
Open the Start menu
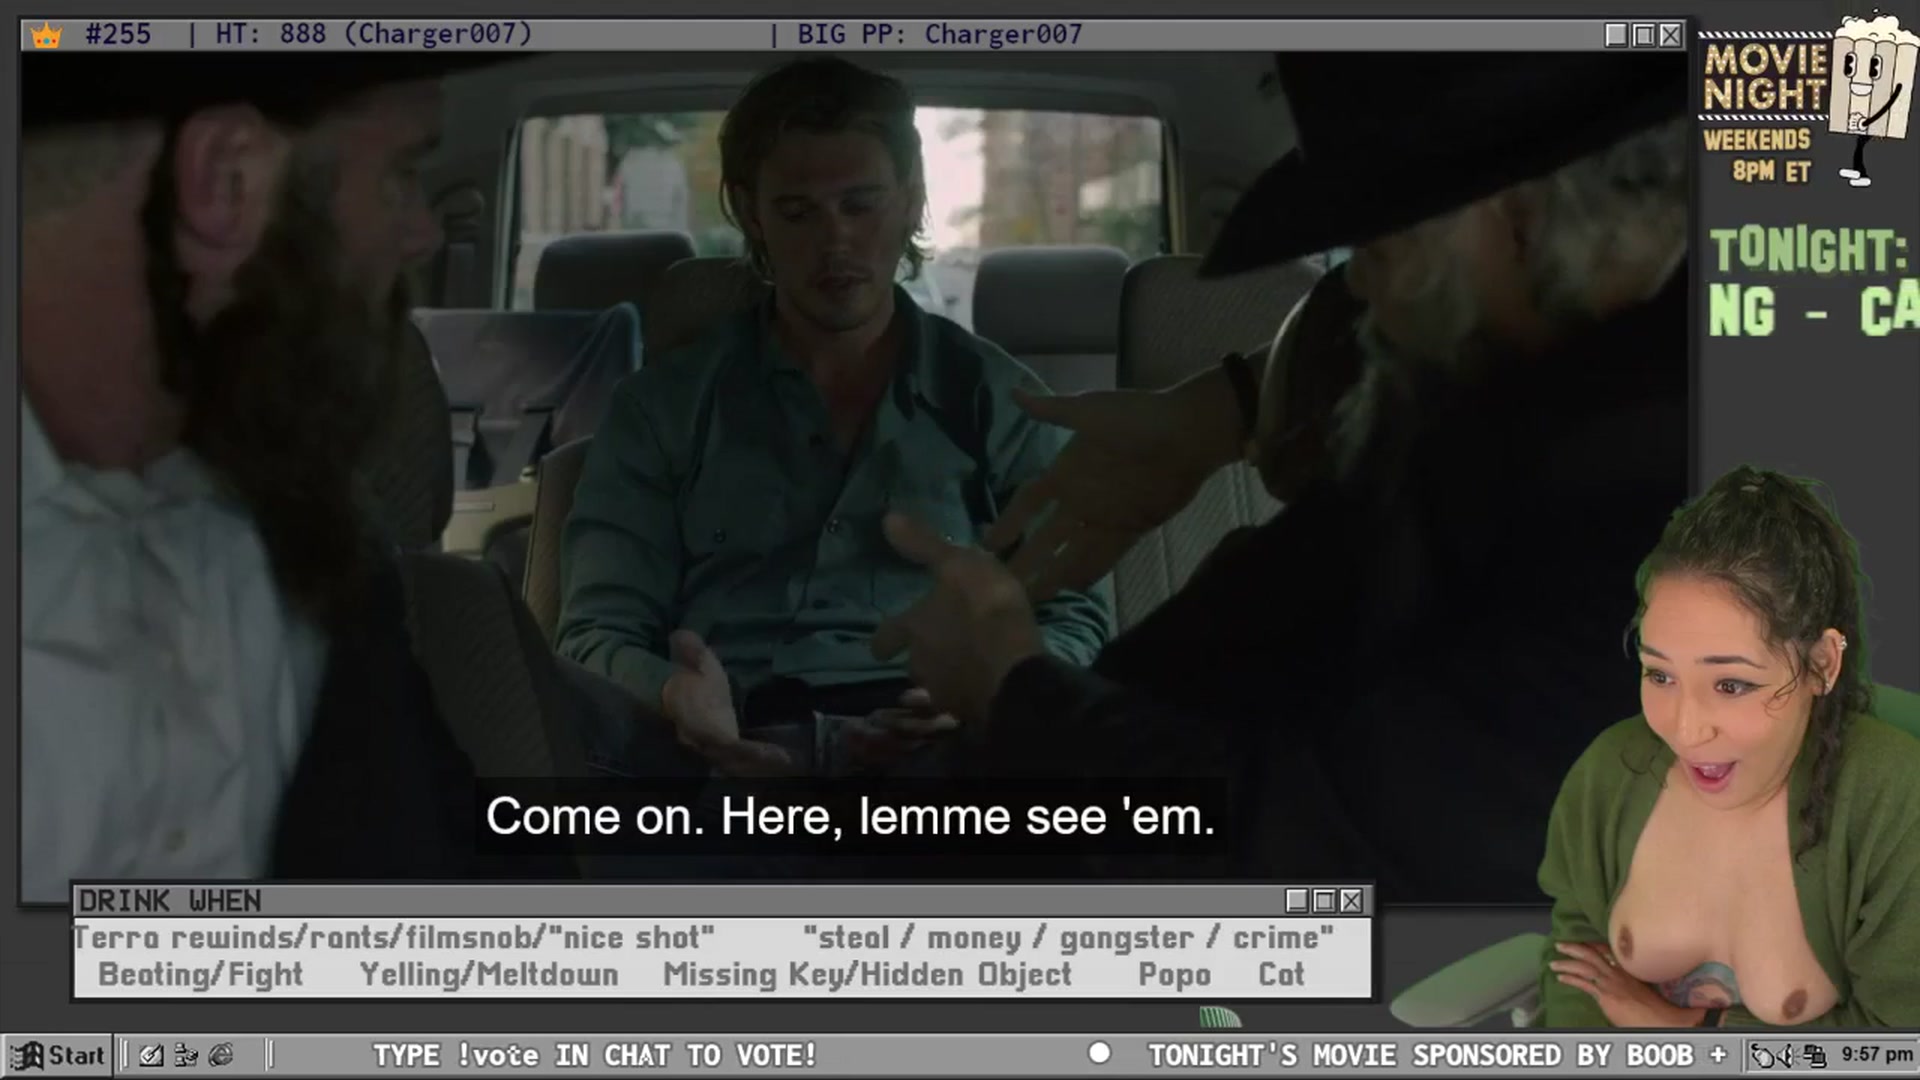(58, 1055)
